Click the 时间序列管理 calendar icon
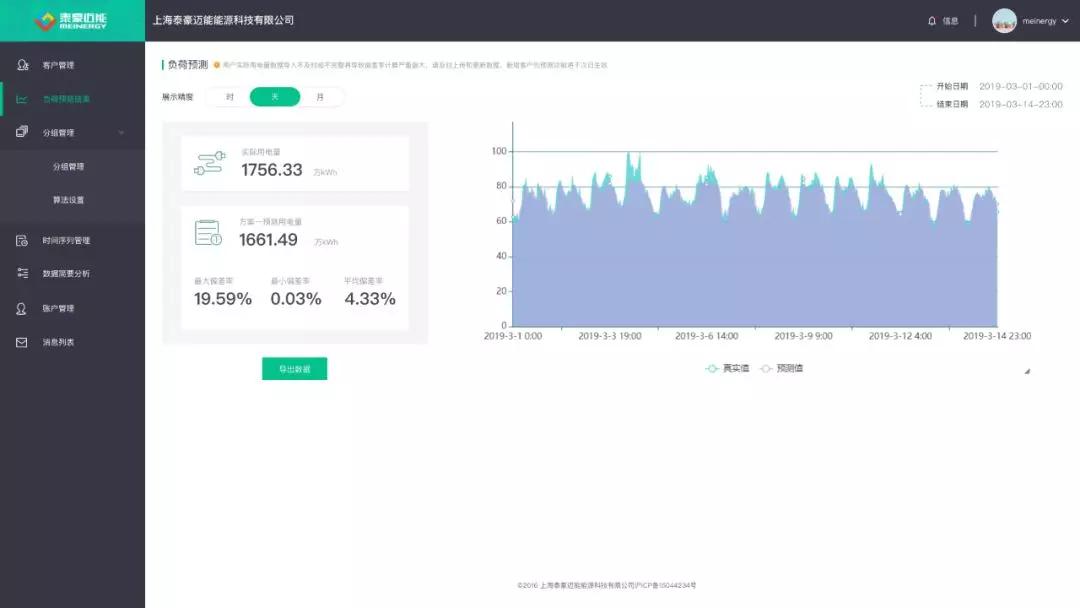1080x608 pixels. pyautogui.click(x=22, y=240)
